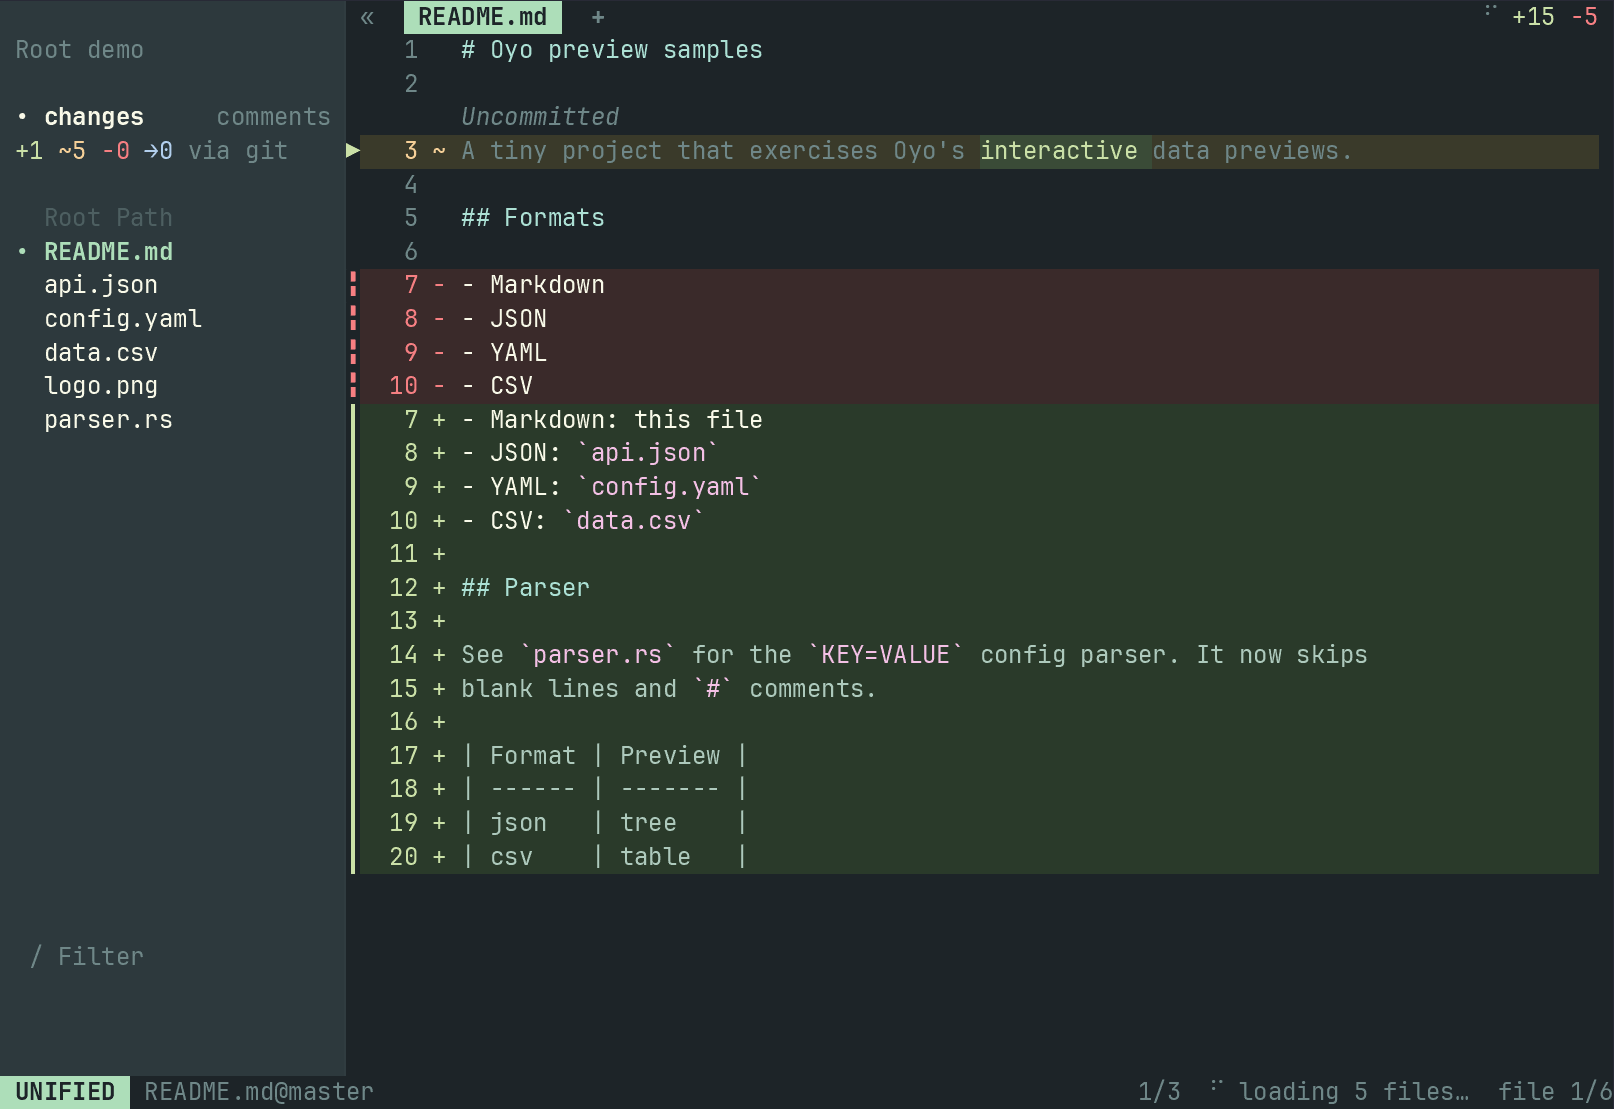1614x1109 pixels.
Task: Click the ~5 modified files stat
Action: [72, 151]
